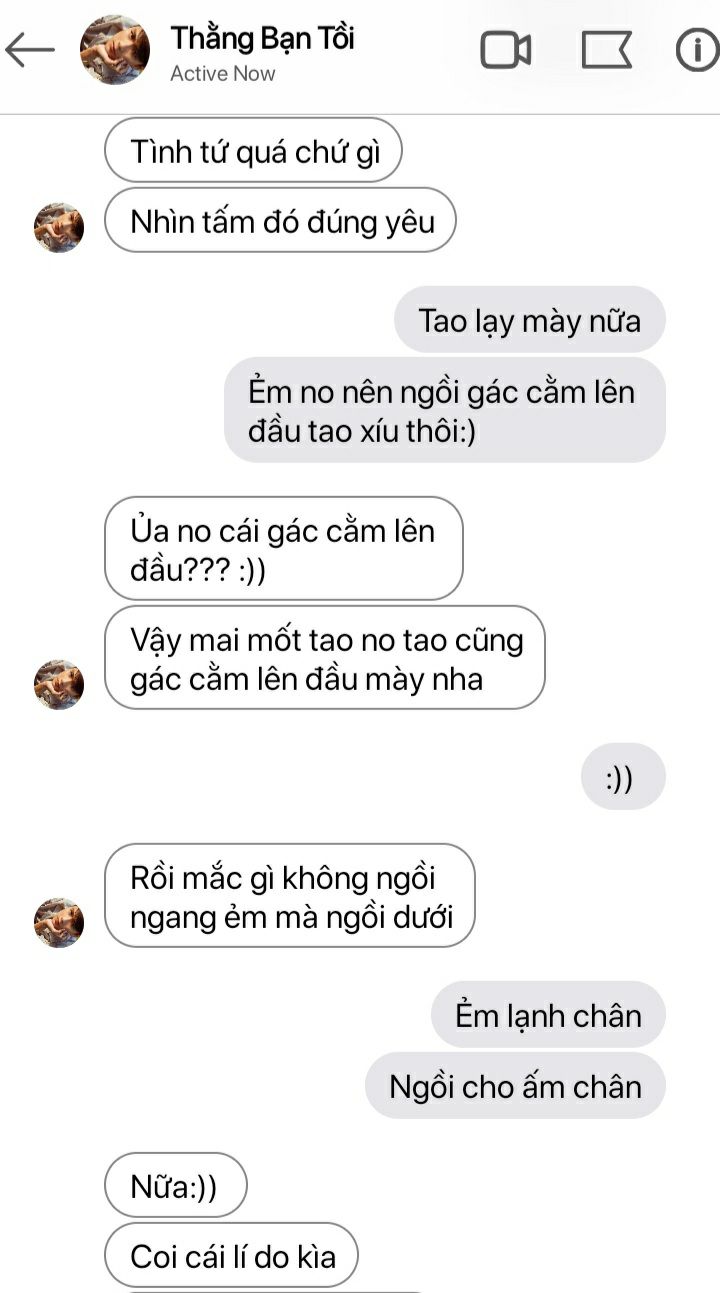This screenshot has height=1293, width=720.
Task: Select message 'Ngồi cho ấm chân'
Action: click(515, 1085)
